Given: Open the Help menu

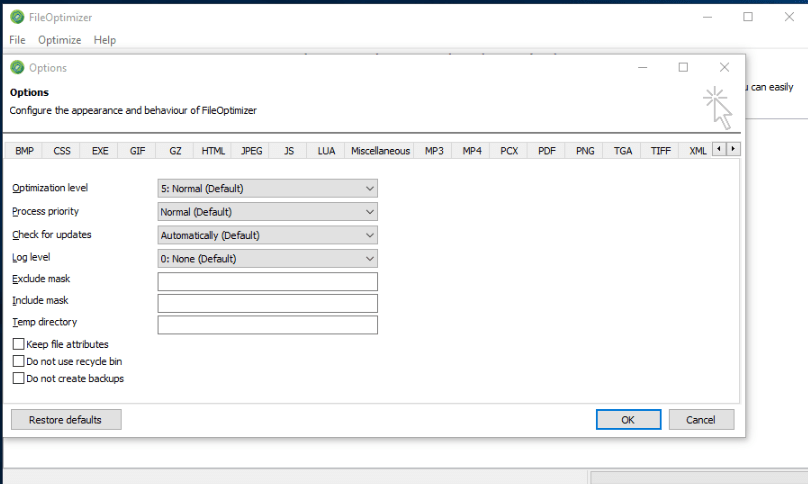Looking at the screenshot, I should (105, 40).
